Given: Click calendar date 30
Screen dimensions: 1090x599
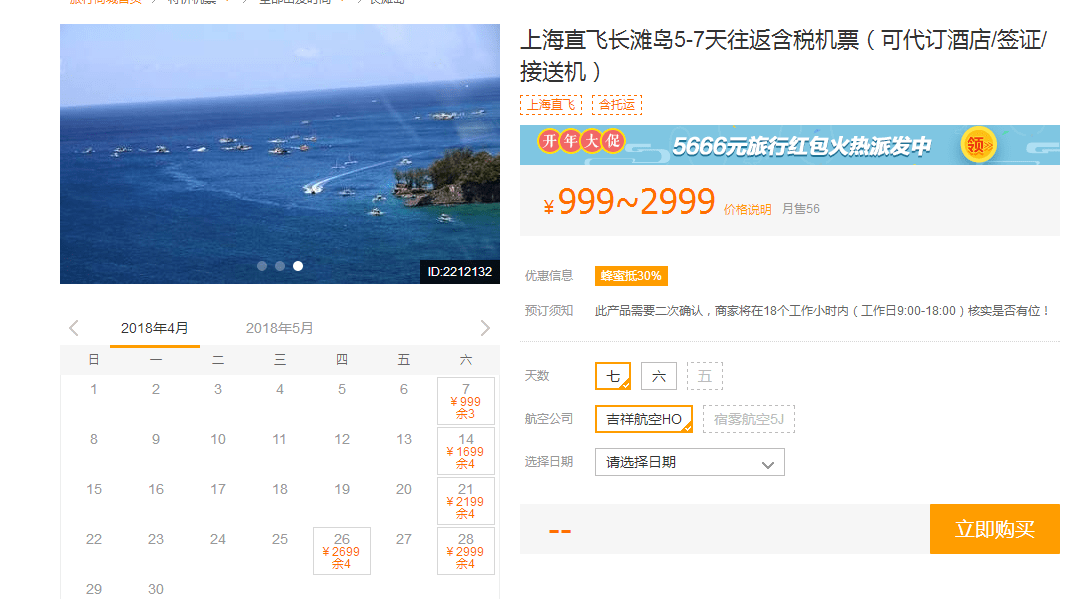Looking at the screenshot, I should pyautogui.click(x=156, y=589).
